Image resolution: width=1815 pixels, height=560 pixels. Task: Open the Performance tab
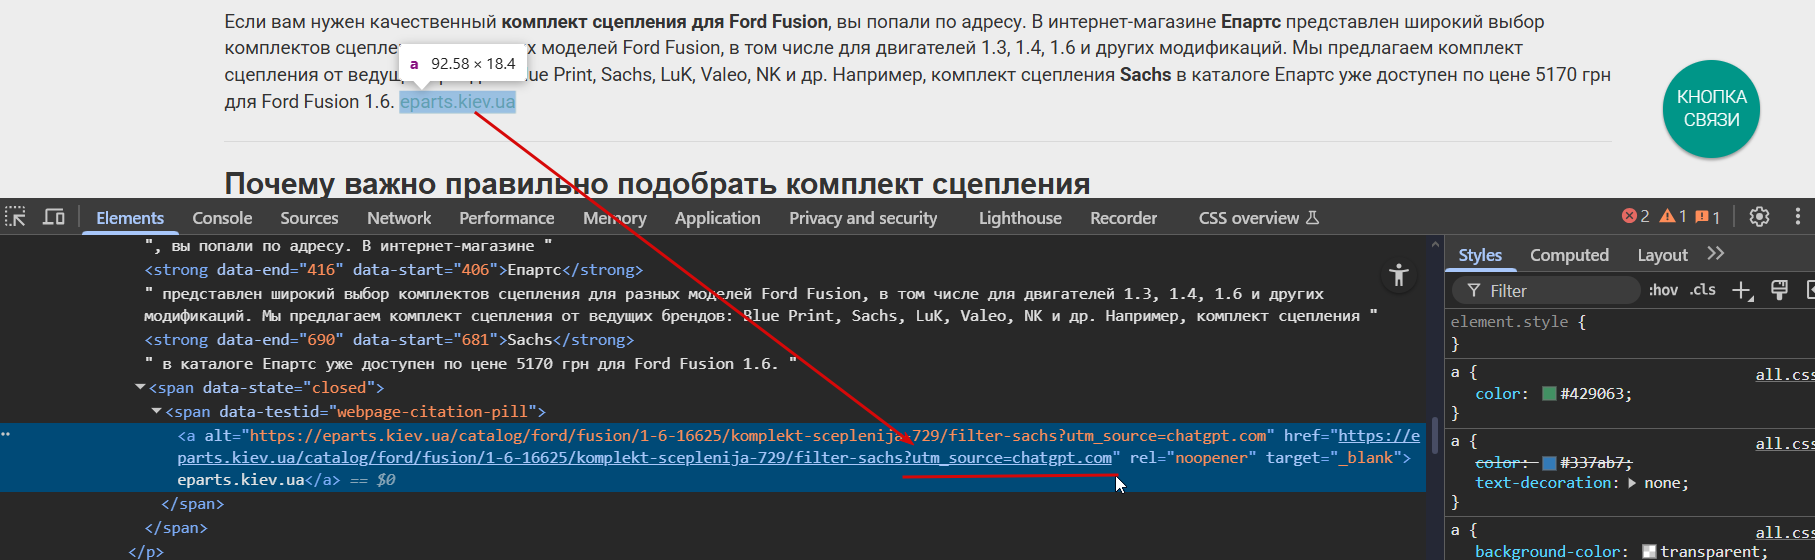click(x=506, y=218)
